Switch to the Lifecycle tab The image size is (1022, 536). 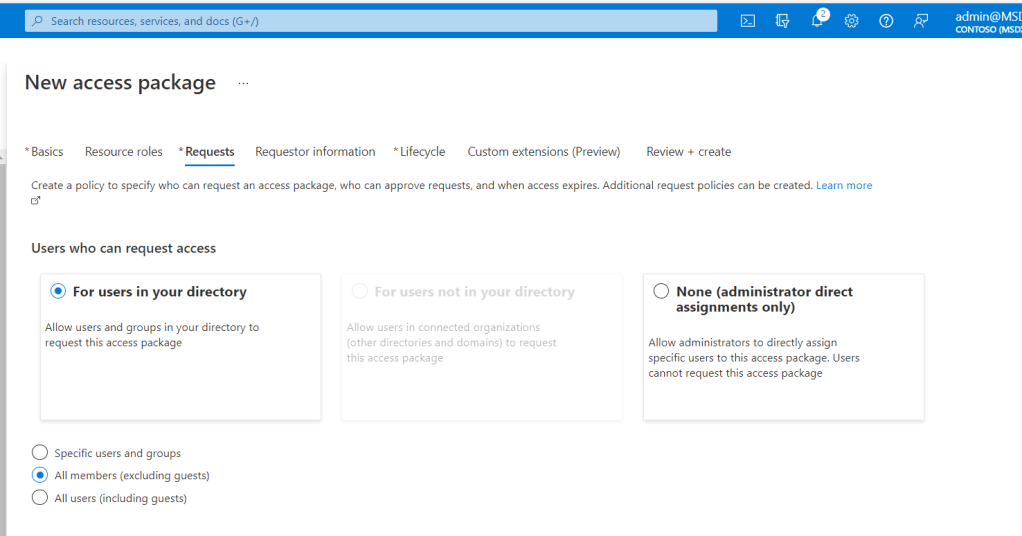(422, 152)
